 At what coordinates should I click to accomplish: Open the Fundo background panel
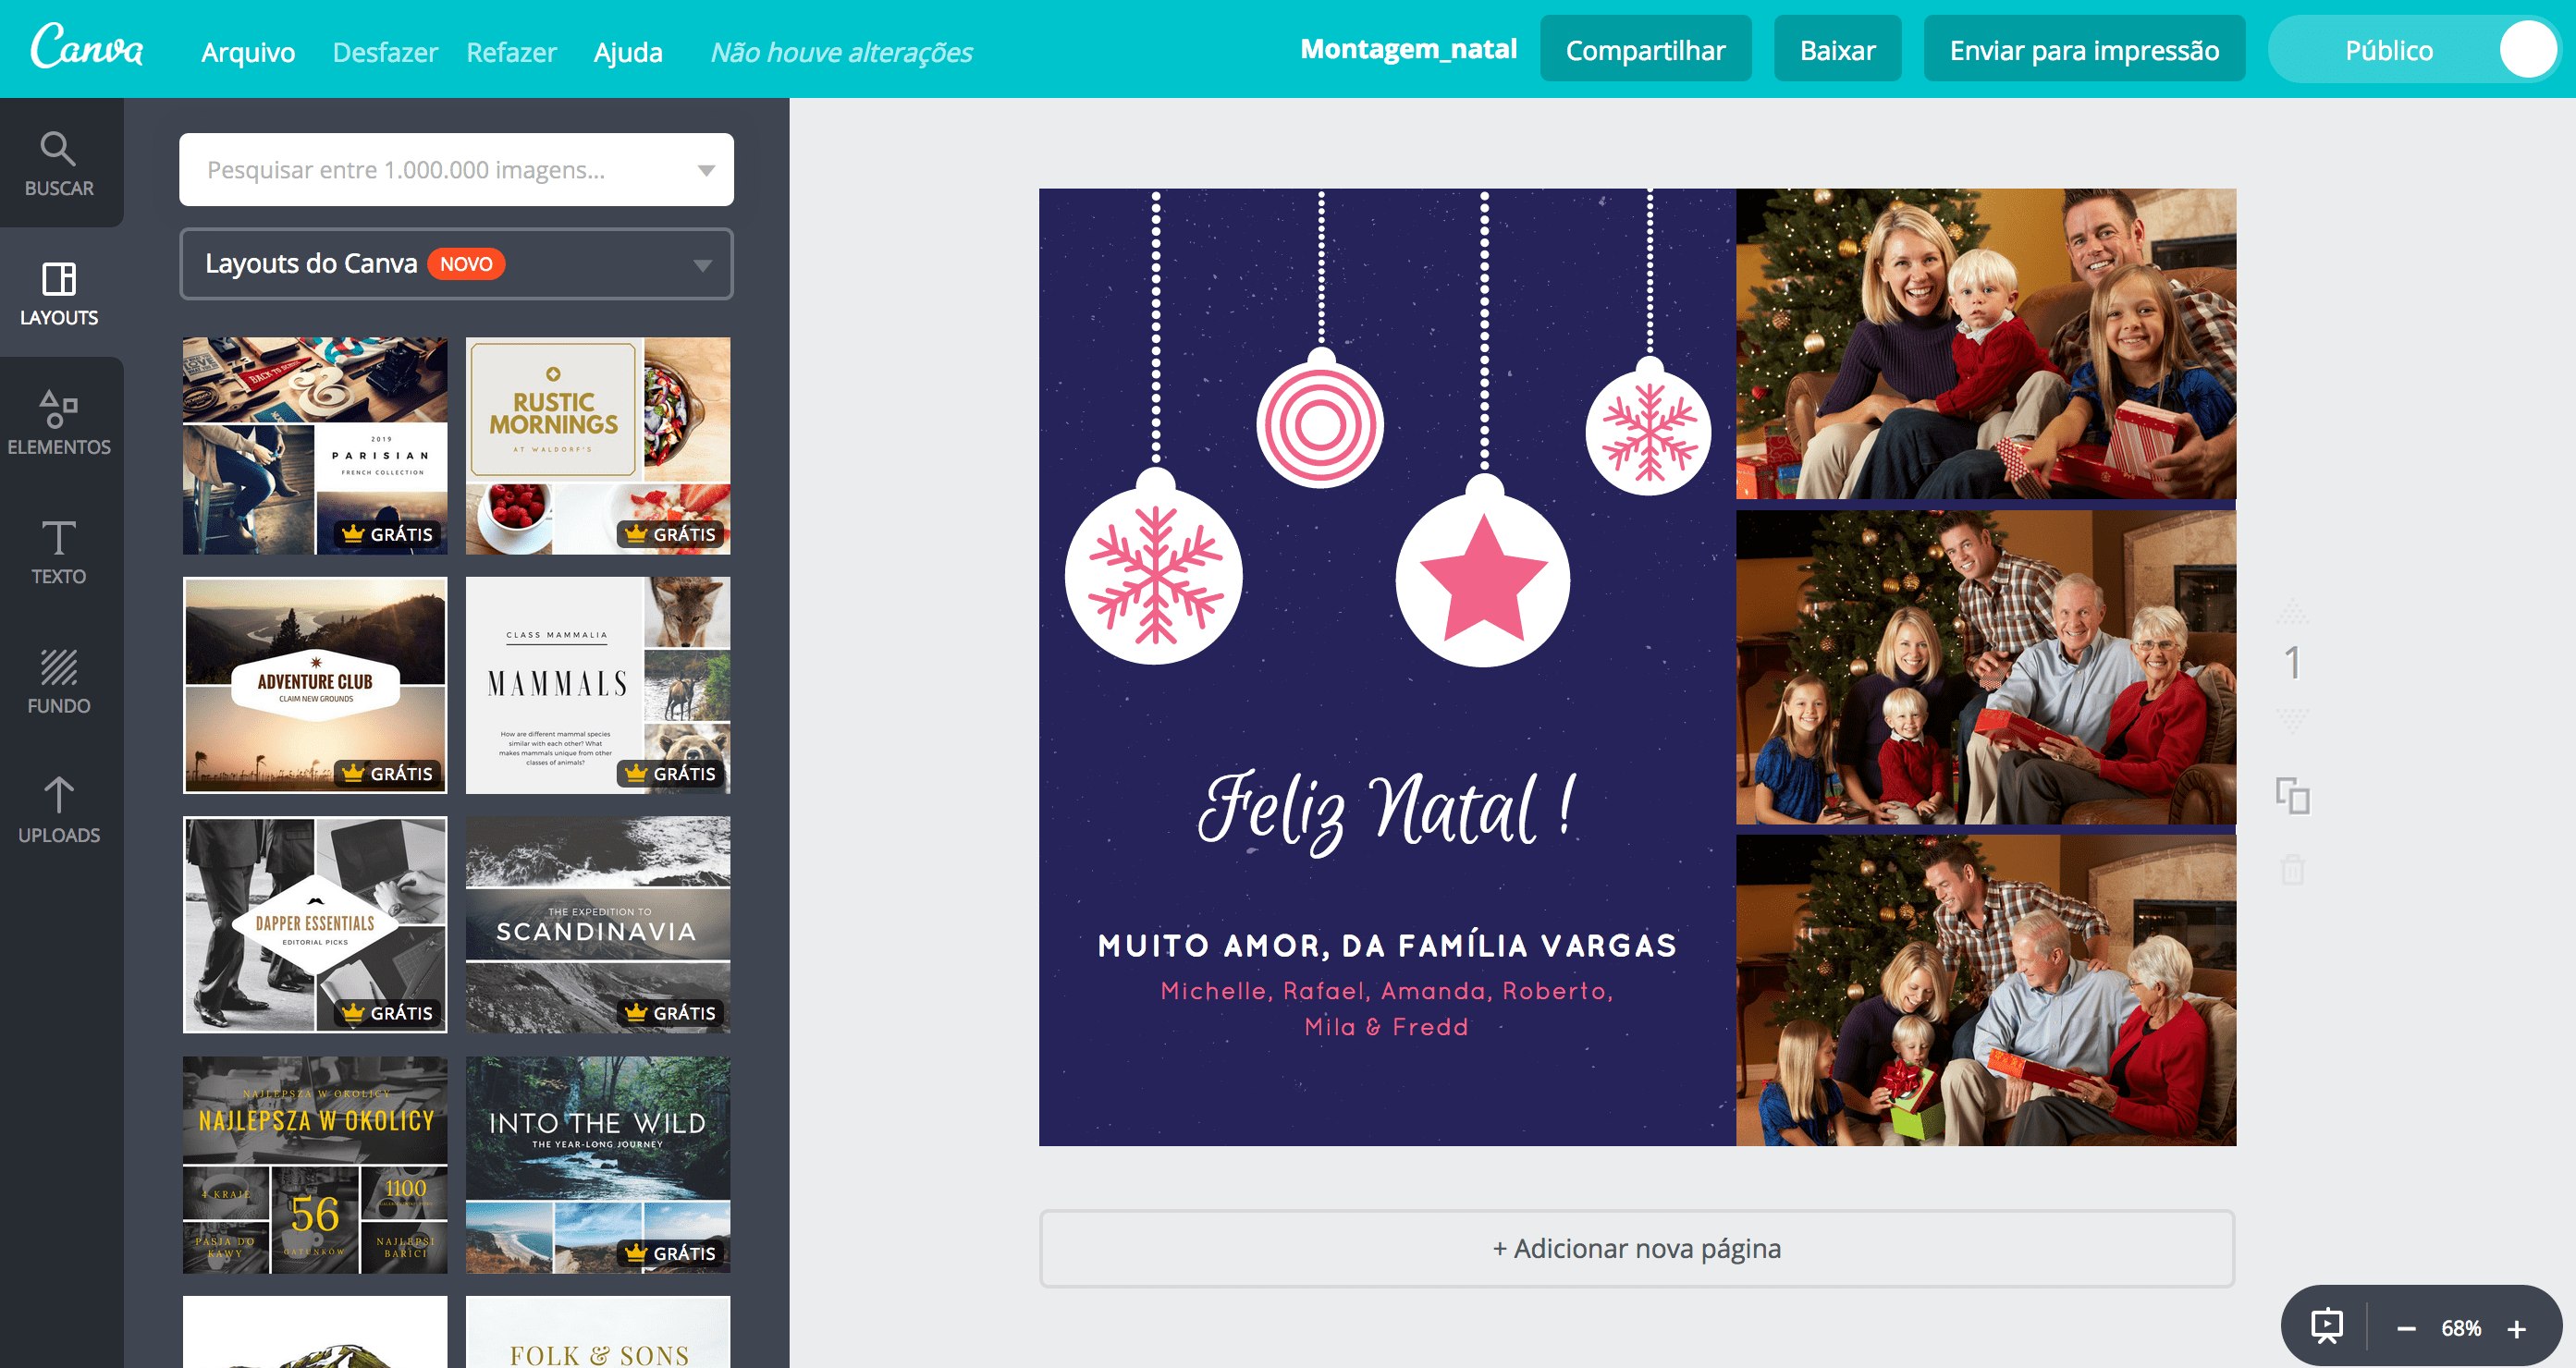59,681
